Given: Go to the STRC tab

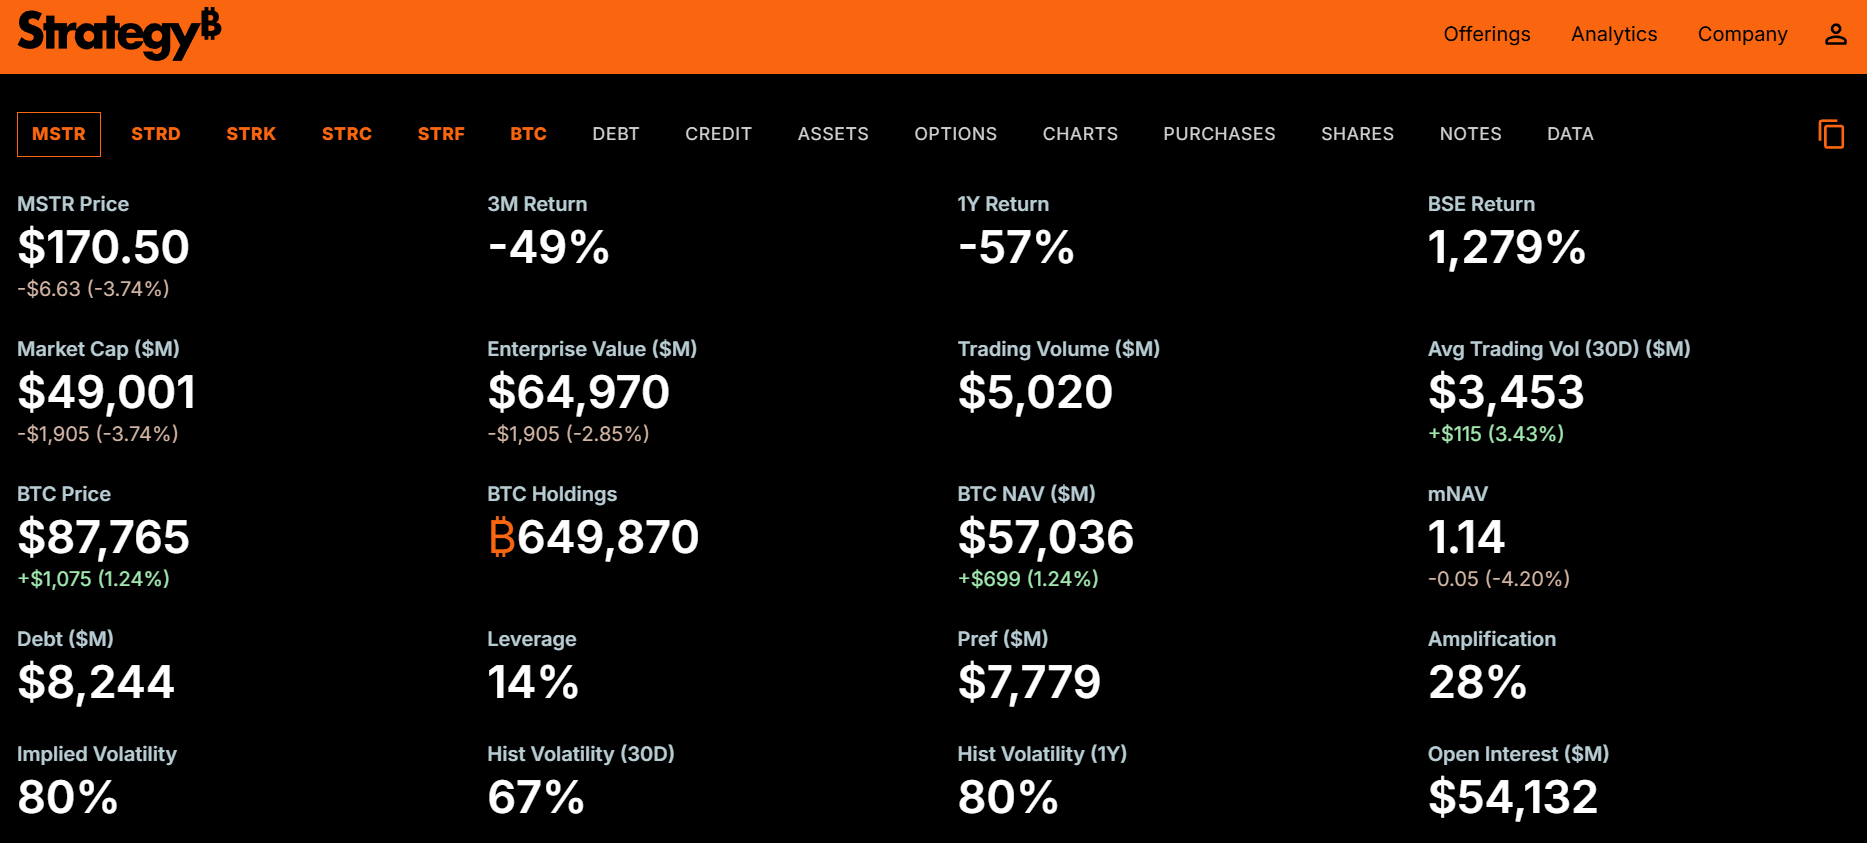Looking at the screenshot, I should [x=347, y=134].
